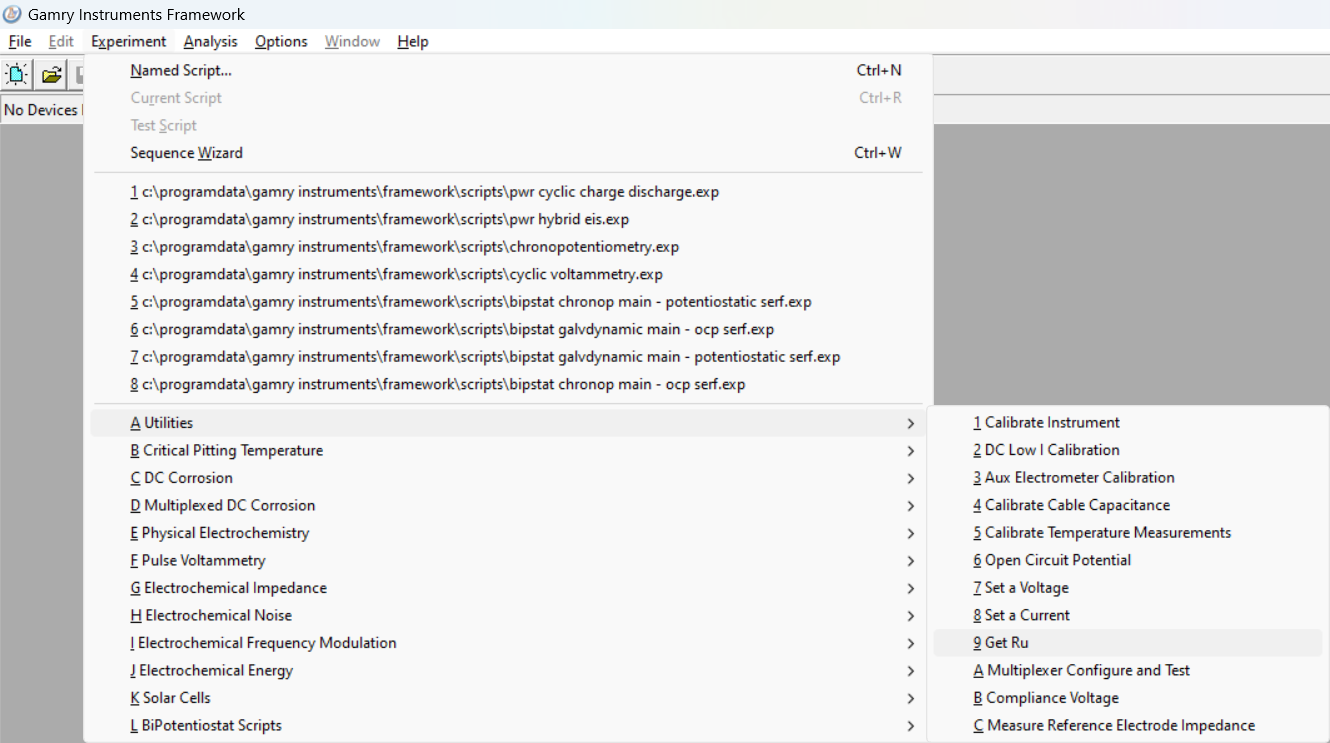Expand Physical Electrochemistry submenu arrow
Image resolution: width=1330 pixels, height=743 pixels.
tap(910, 533)
